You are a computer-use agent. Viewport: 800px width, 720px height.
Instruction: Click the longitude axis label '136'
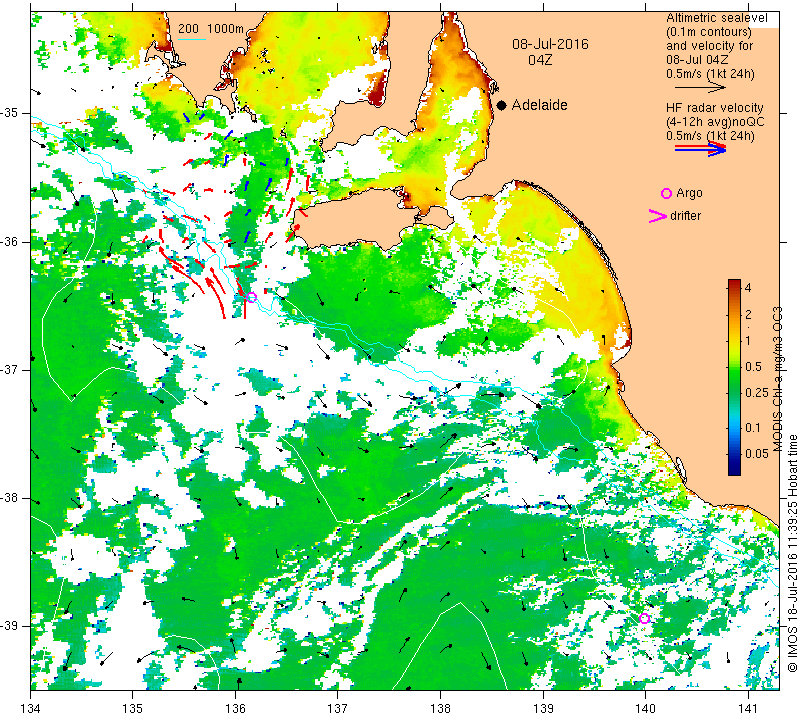click(x=235, y=708)
